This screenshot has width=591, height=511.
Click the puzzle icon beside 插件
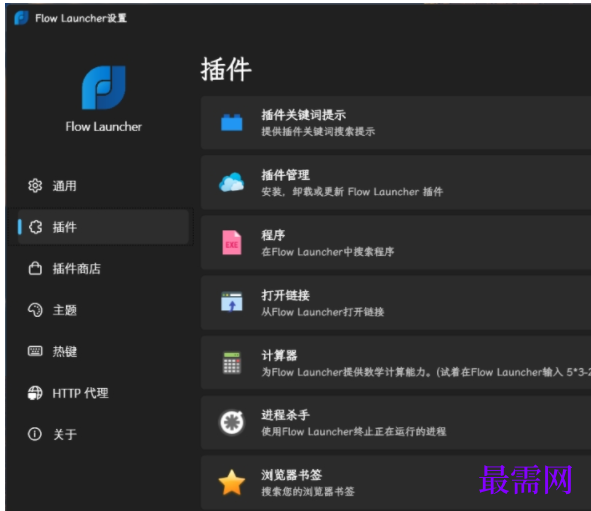(35, 227)
